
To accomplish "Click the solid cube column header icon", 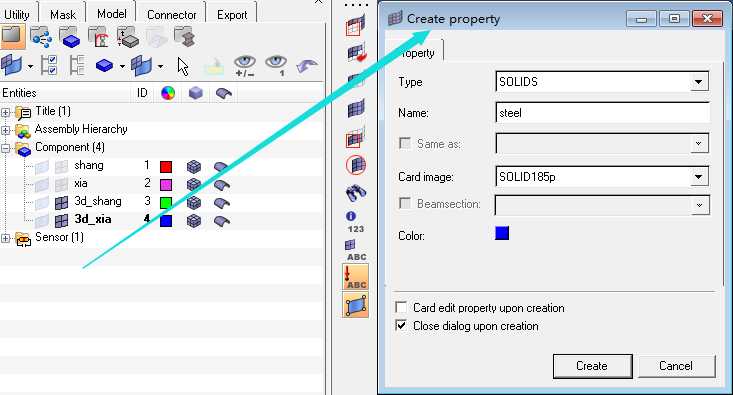I will click(x=195, y=93).
